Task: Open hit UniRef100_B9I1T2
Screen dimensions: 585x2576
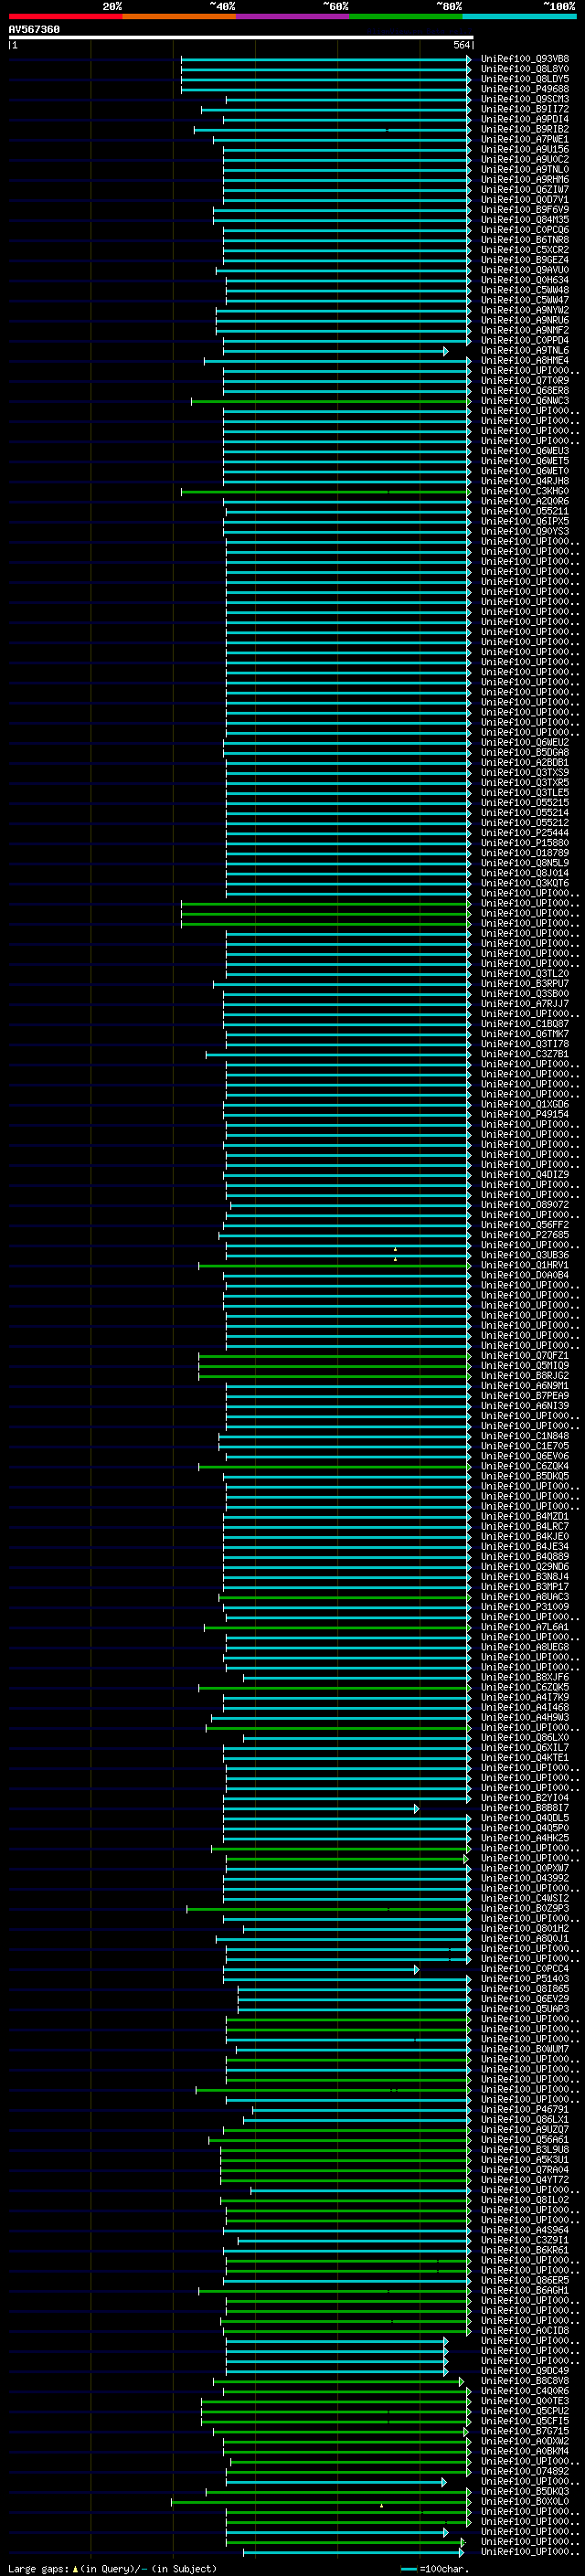Action: pos(525,109)
